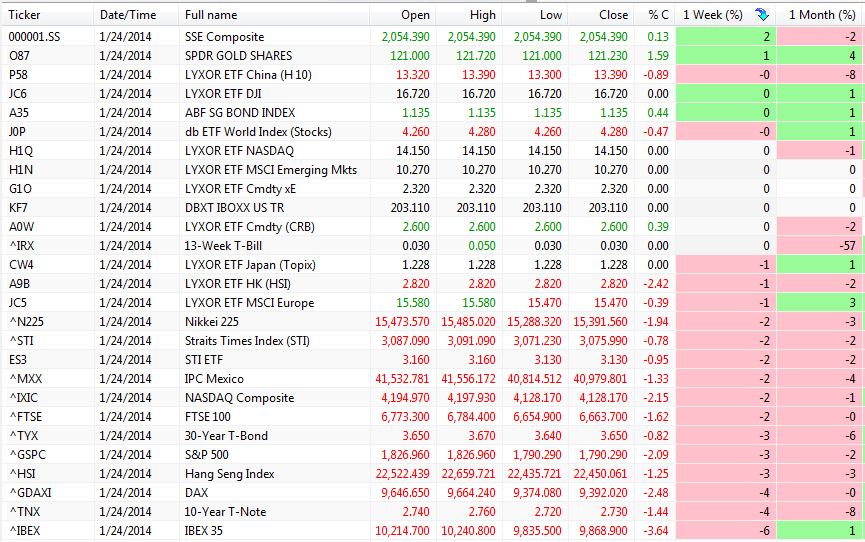This screenshot has height=542, width=865.
Task: Sort by the 1 Month (%) column header
Action: pos(822,15)
